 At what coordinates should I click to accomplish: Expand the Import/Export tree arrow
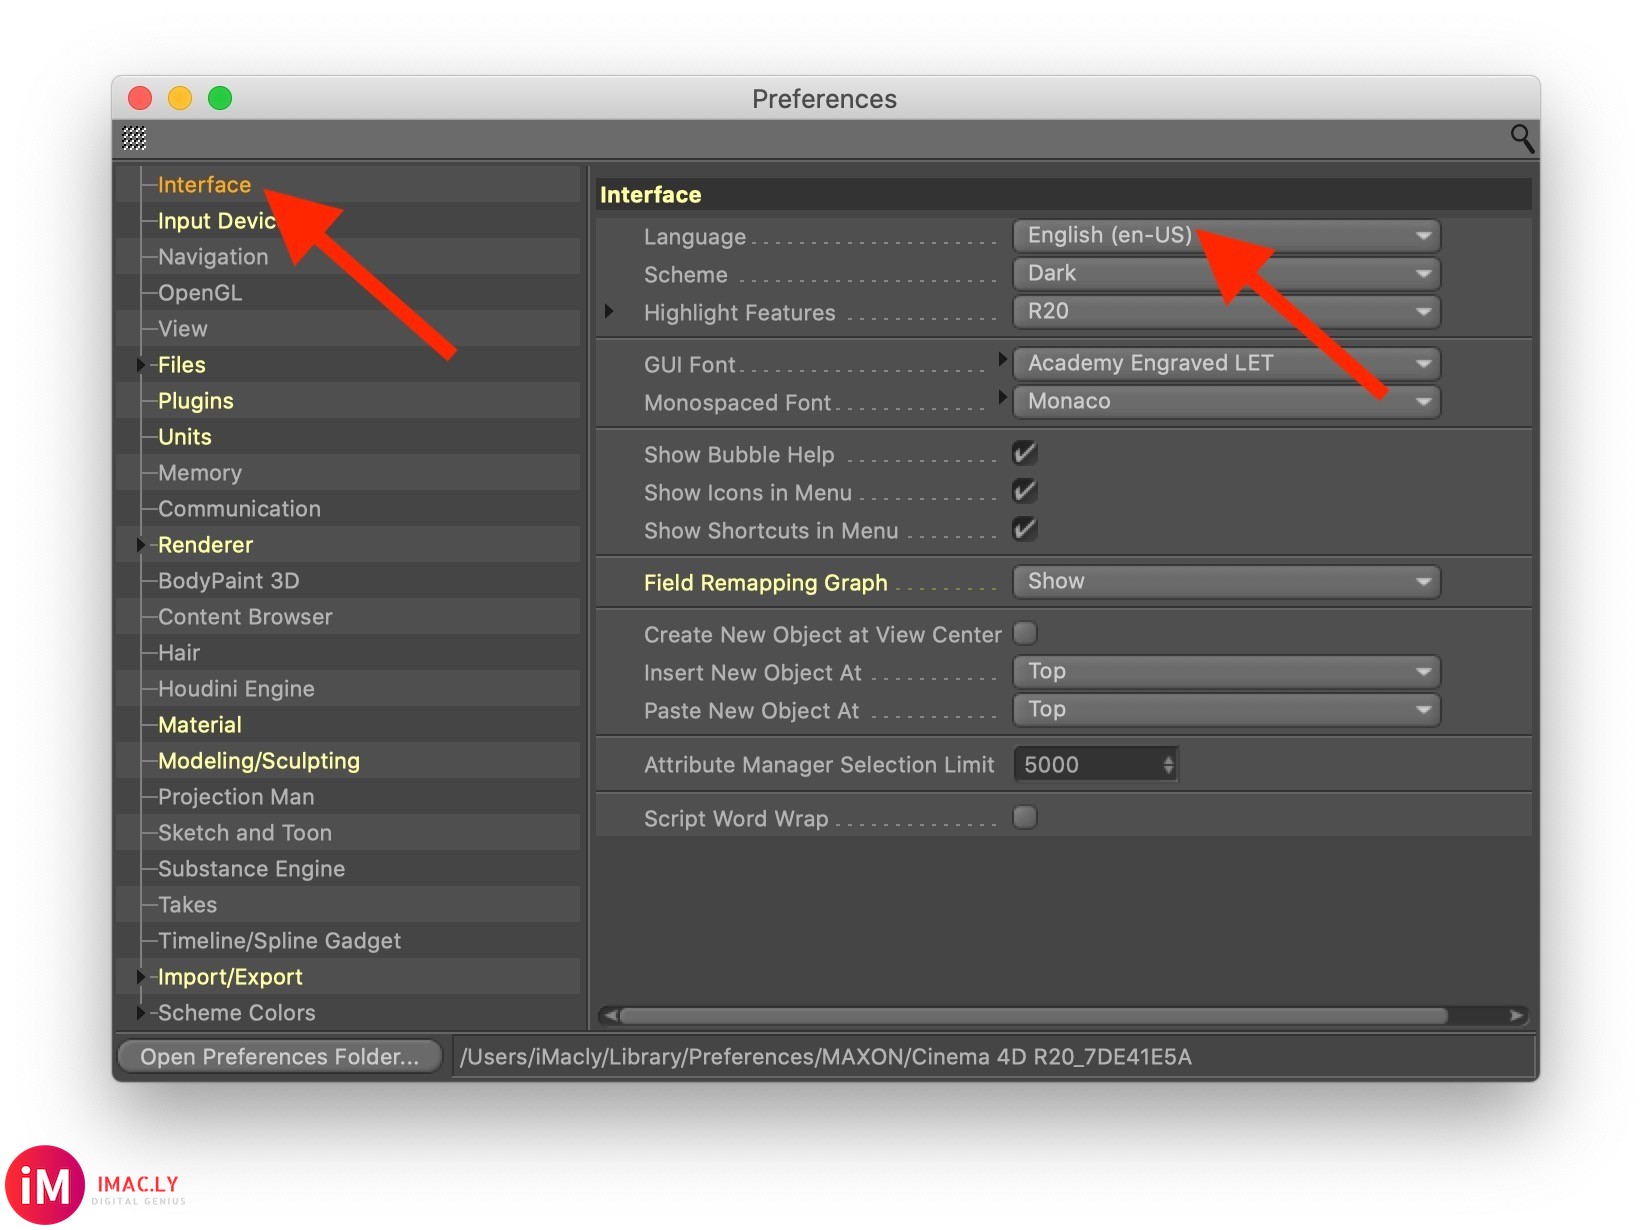point(141,977)
